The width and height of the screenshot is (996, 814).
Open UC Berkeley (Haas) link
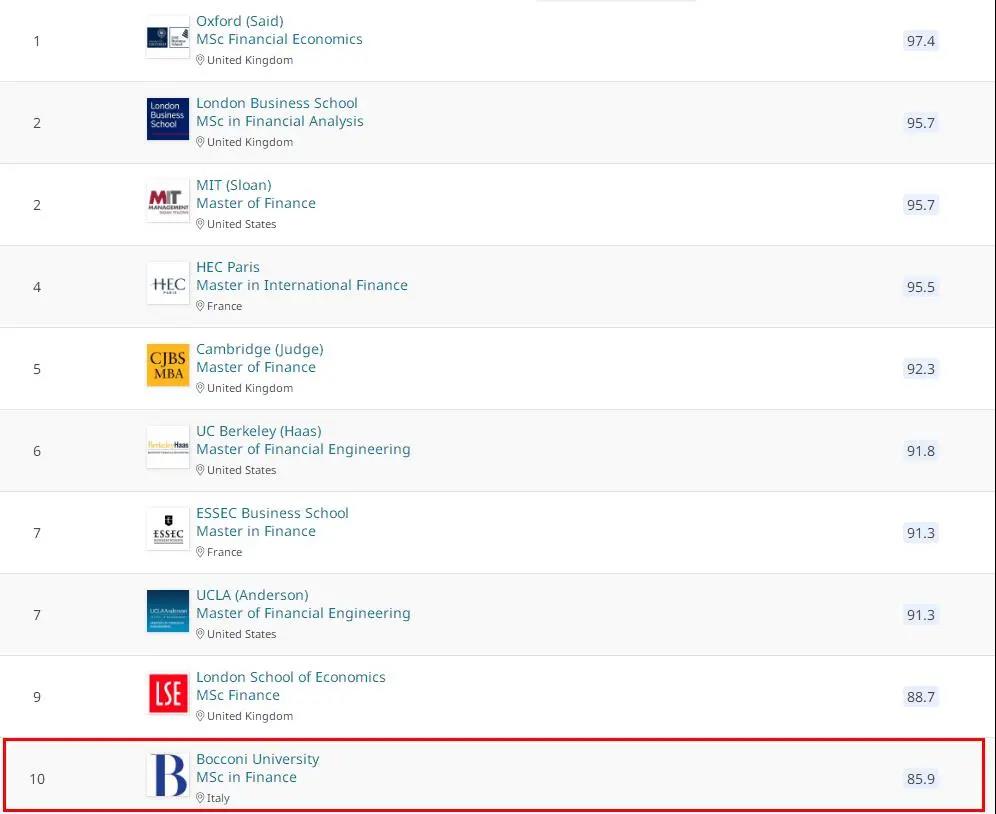click(x=259, y=431)
